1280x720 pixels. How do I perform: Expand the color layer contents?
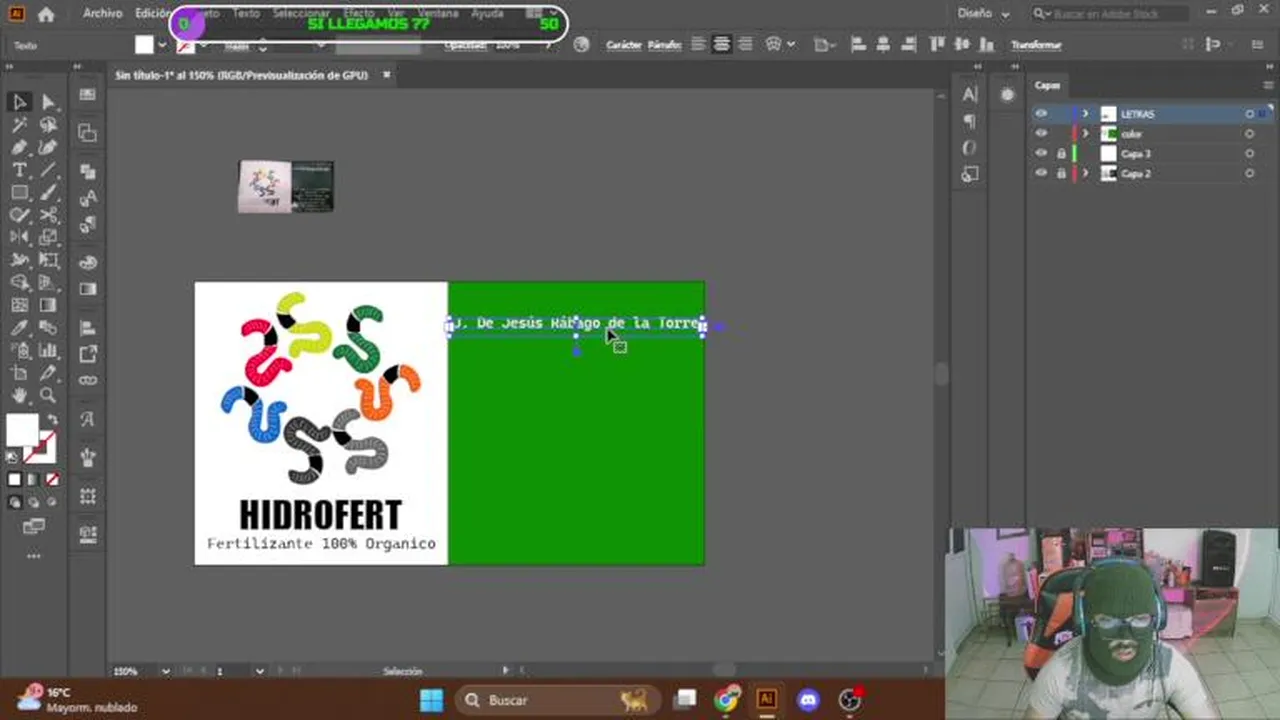[x=1086, y=134]
